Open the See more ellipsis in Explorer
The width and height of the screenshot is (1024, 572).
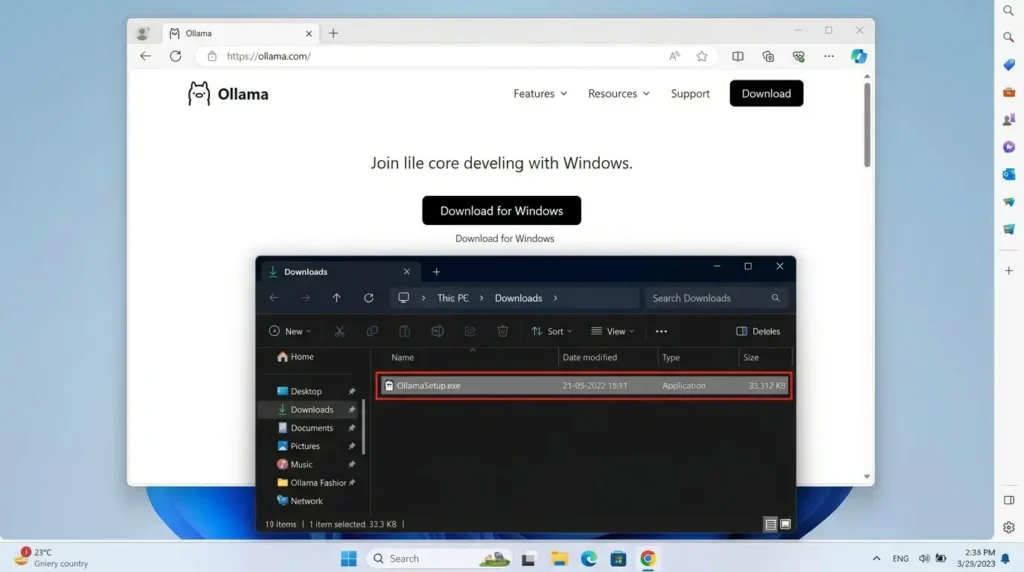(661, 331)
